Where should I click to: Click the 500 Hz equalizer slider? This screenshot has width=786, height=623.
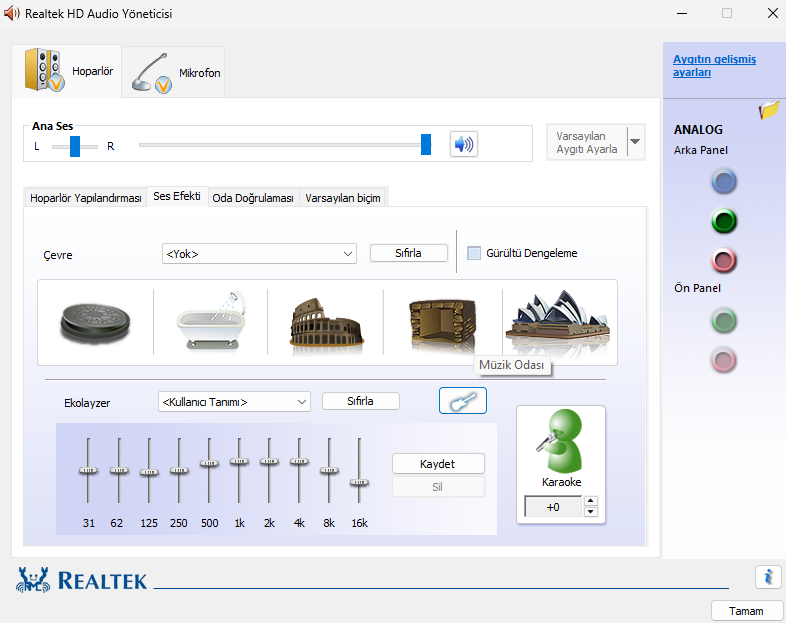[x=209, y=463]
